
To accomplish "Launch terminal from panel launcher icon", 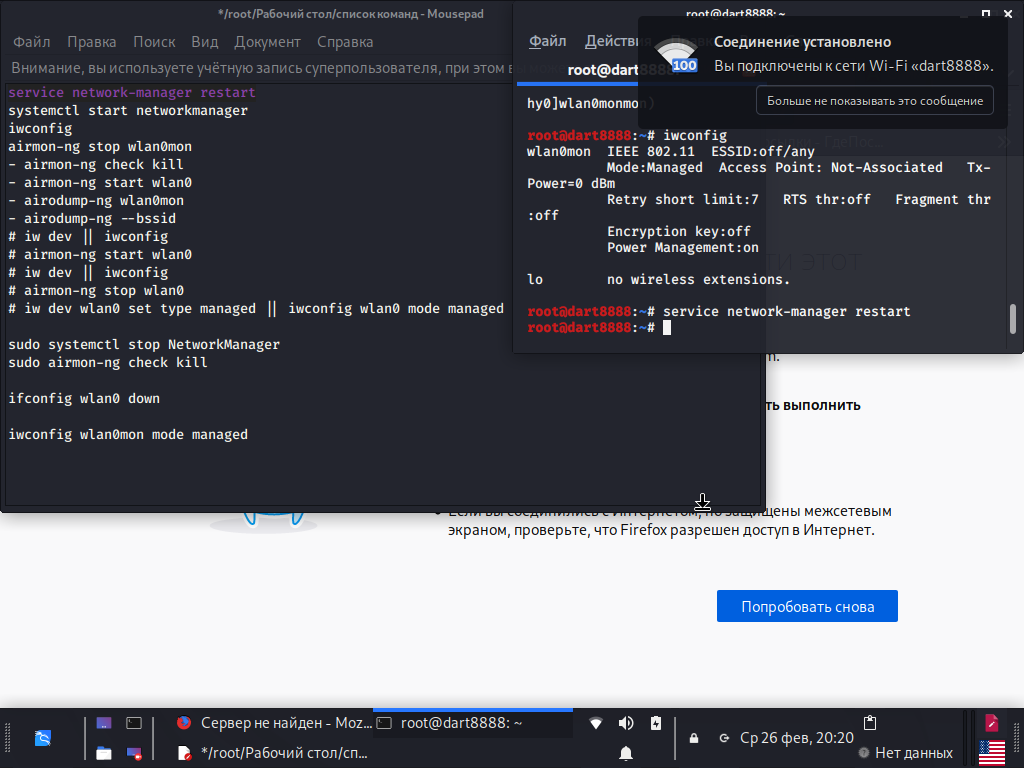I will click(x=134, y=723).
